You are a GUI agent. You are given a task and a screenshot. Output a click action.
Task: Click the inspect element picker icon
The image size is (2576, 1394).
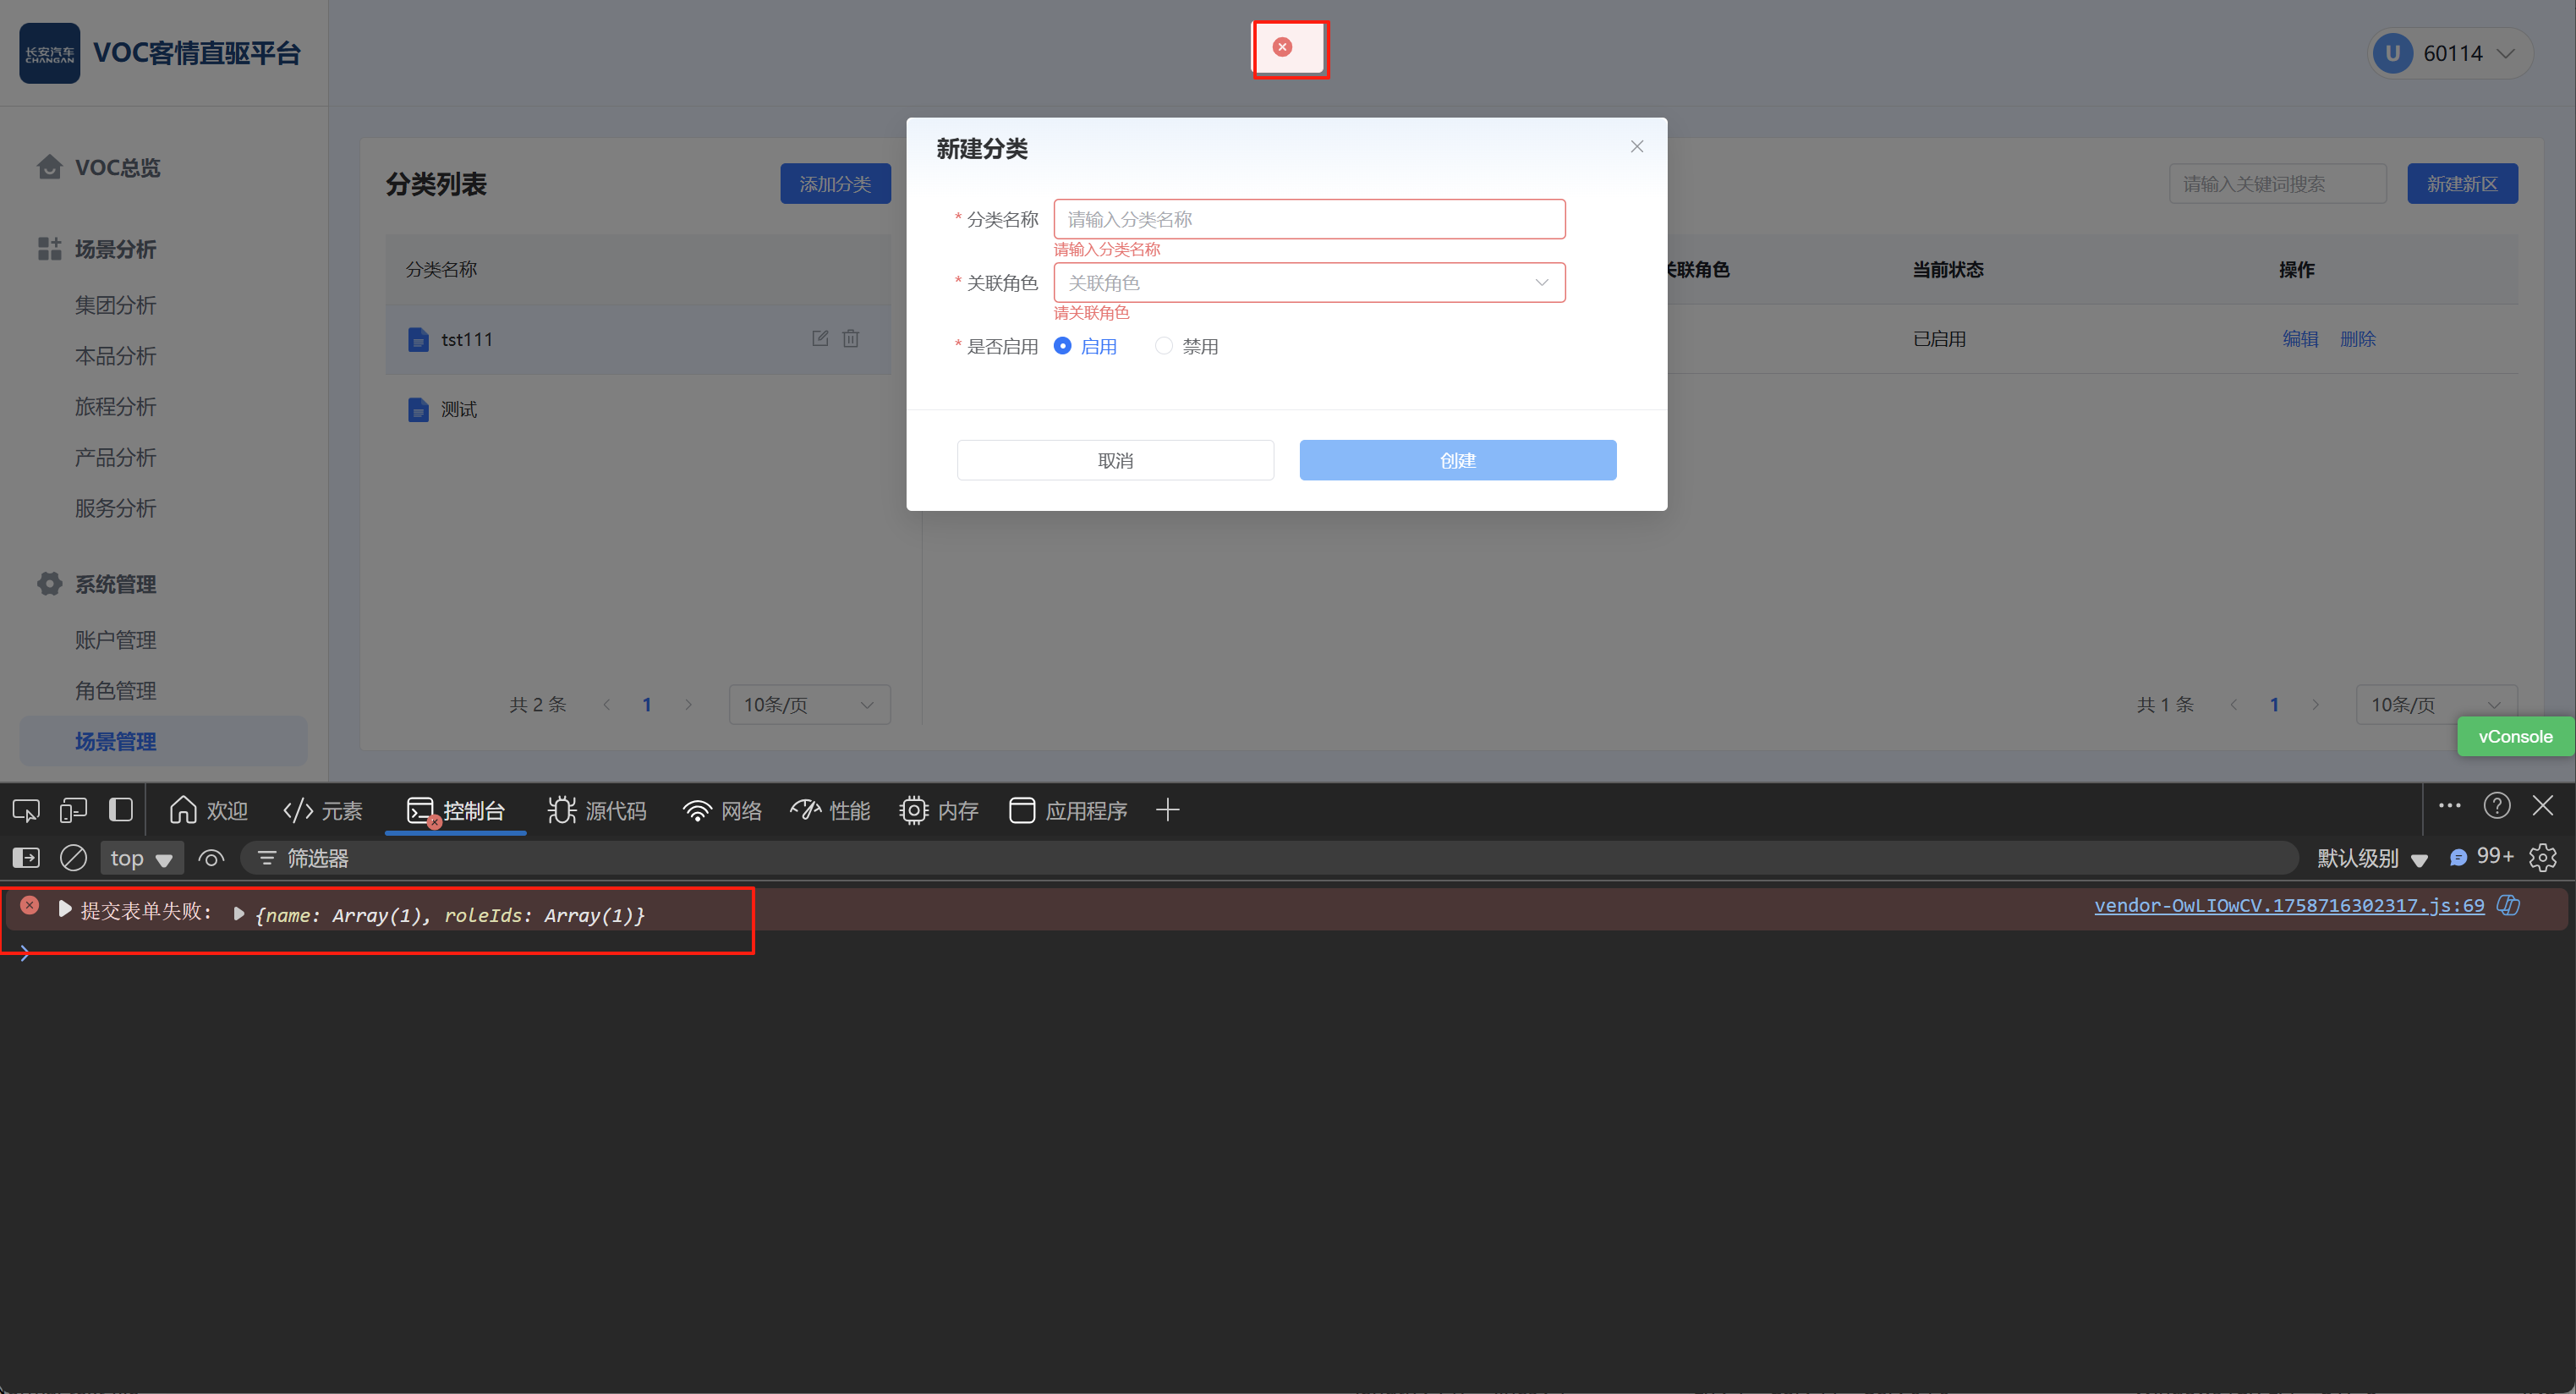point(26,810)
